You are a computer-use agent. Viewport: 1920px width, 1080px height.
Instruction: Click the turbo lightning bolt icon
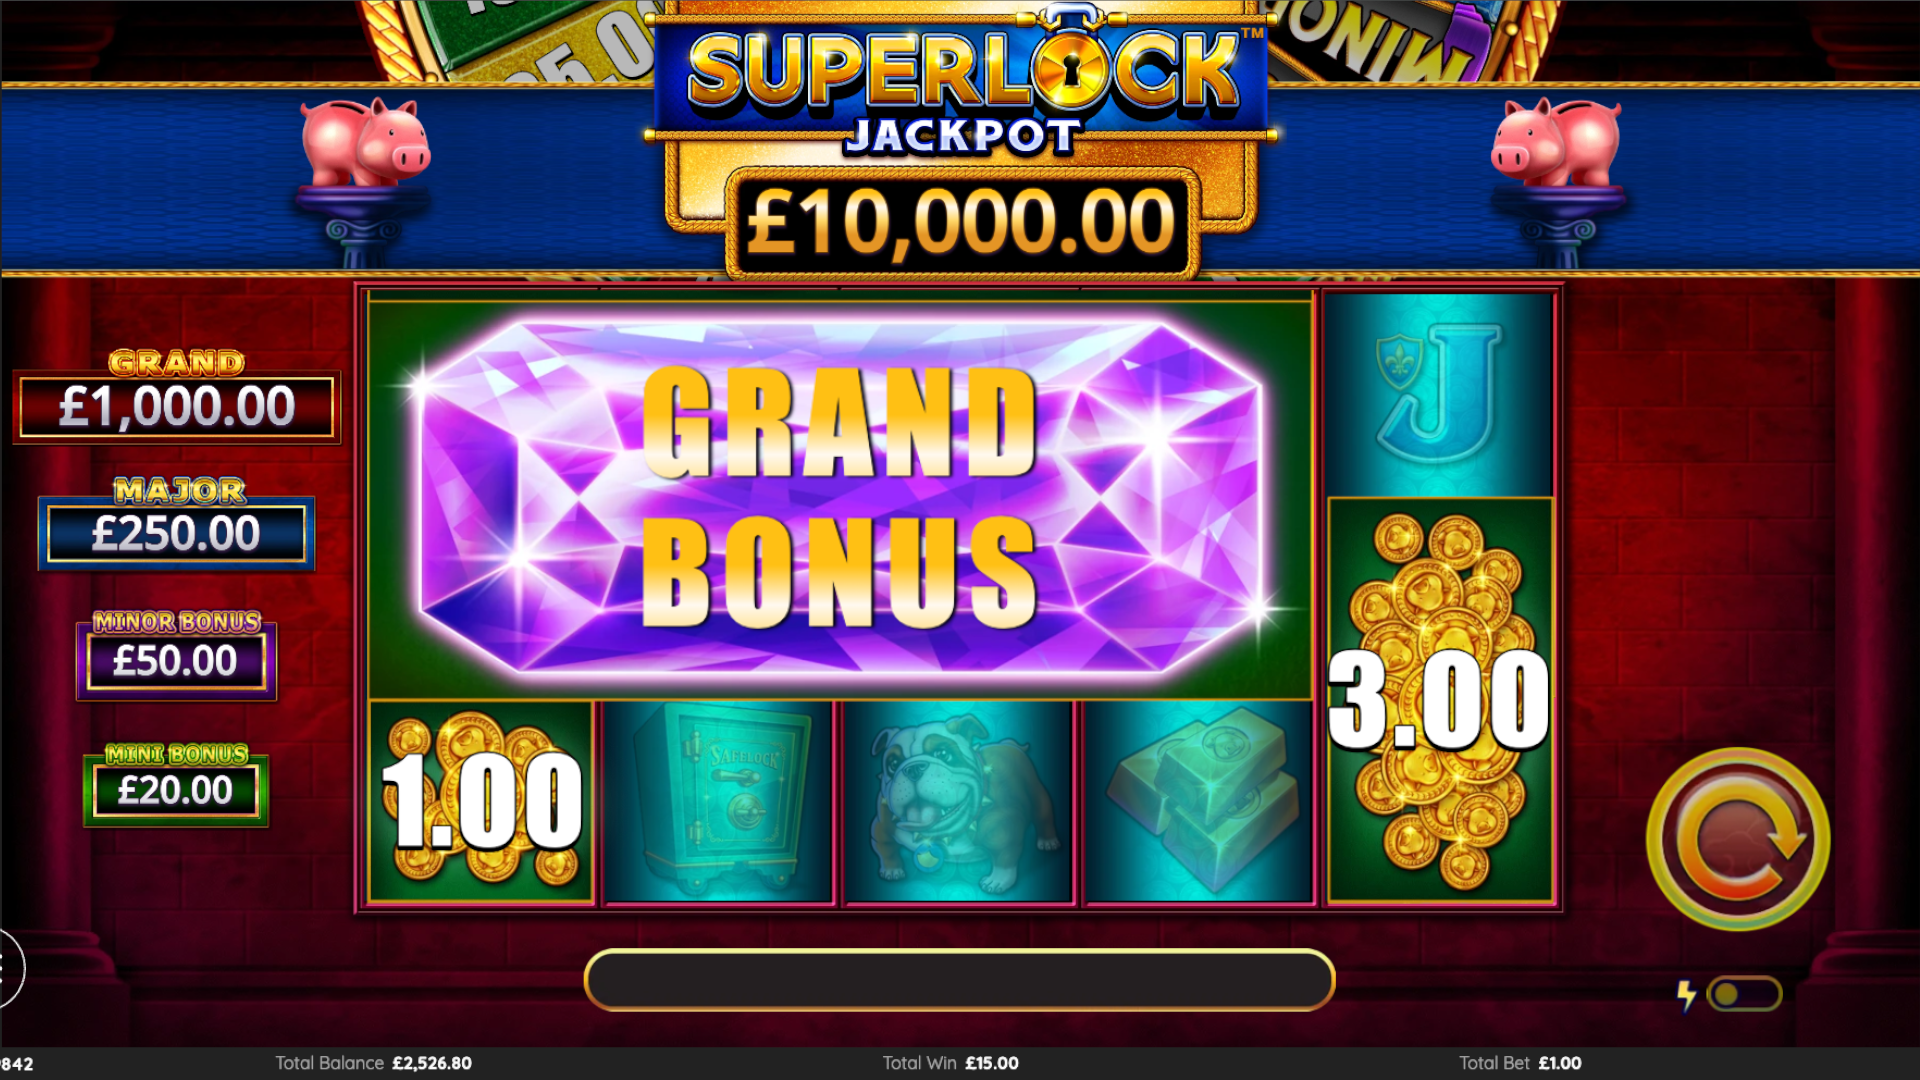[1687, 995]
